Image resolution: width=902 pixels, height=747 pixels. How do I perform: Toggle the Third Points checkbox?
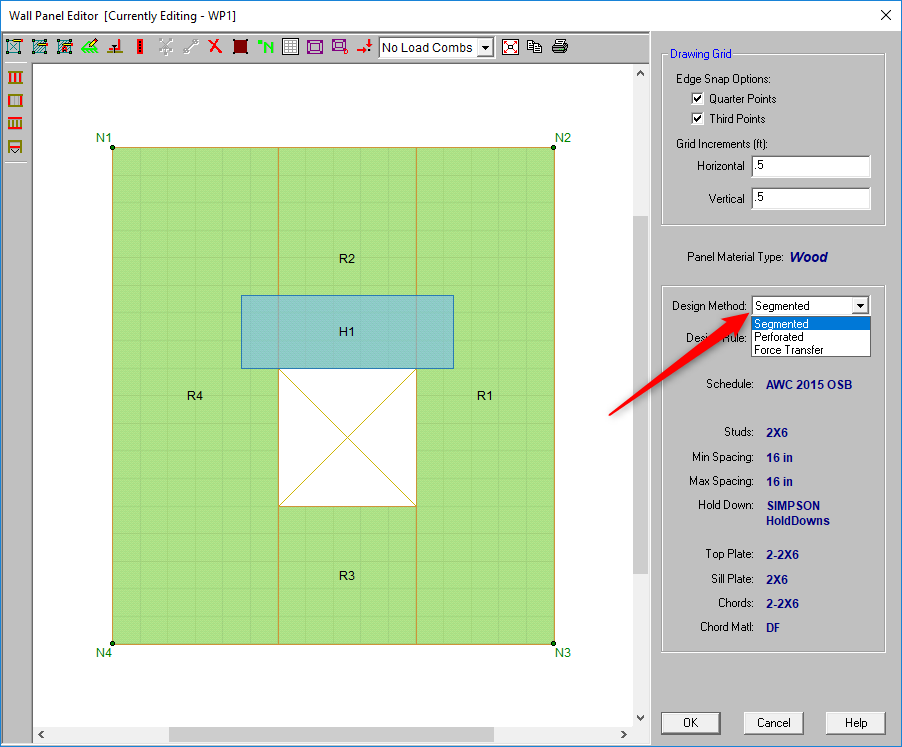pos(697,118)
